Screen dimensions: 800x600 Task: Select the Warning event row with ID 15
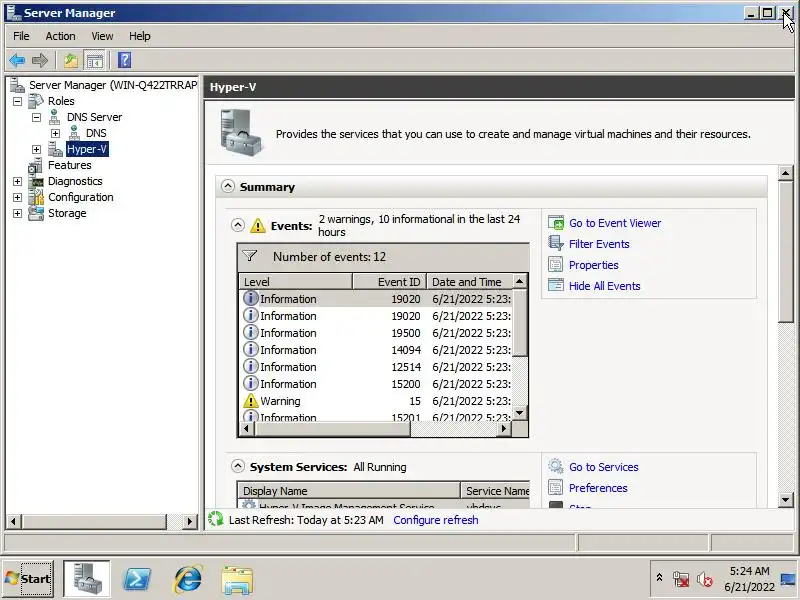pyautogui.click(x=377, y=401)
